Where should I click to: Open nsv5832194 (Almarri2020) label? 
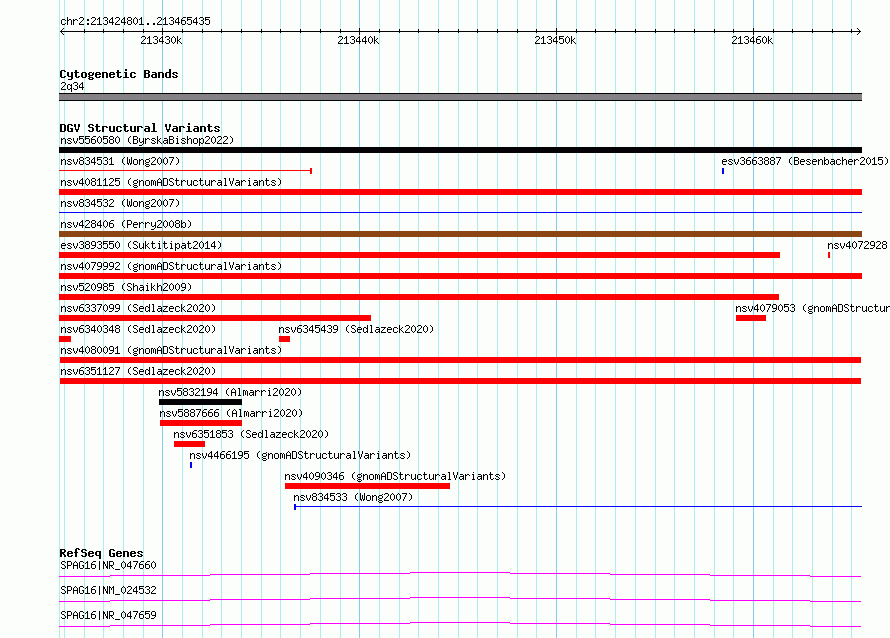(x=230, y=392)
